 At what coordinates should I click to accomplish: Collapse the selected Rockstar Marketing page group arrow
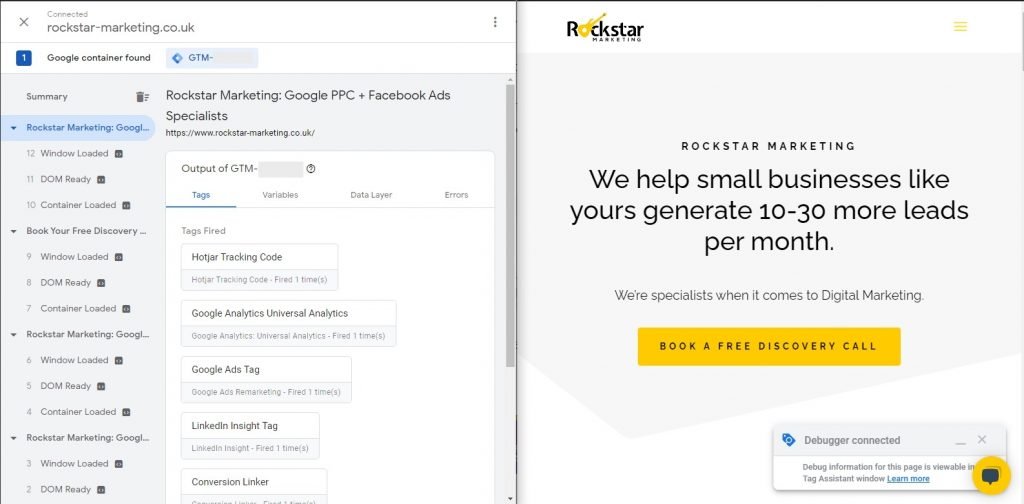14,128
